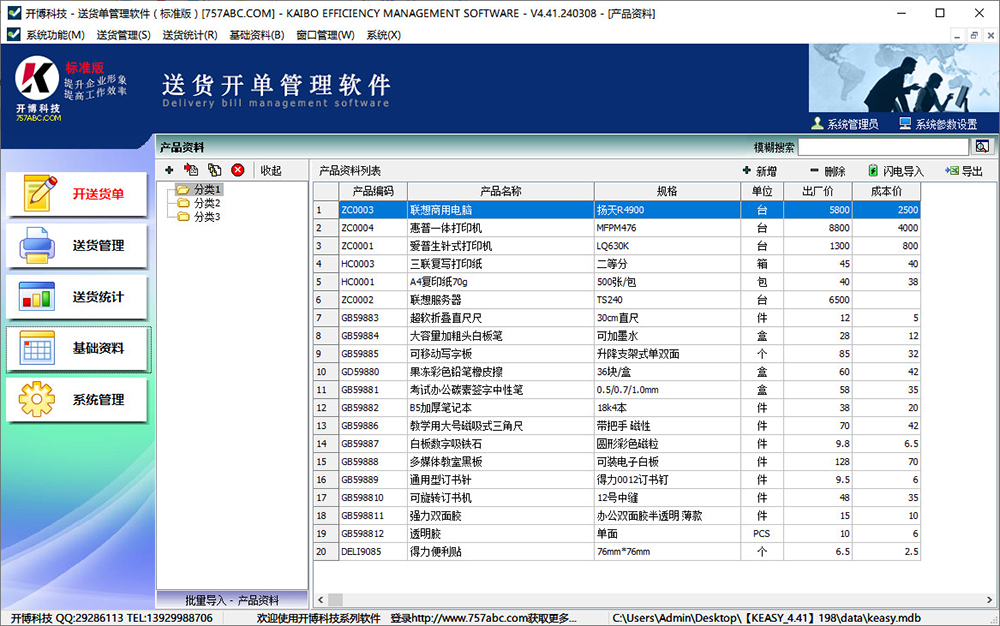Sort by the 单位 column header

tap(762, 191)
